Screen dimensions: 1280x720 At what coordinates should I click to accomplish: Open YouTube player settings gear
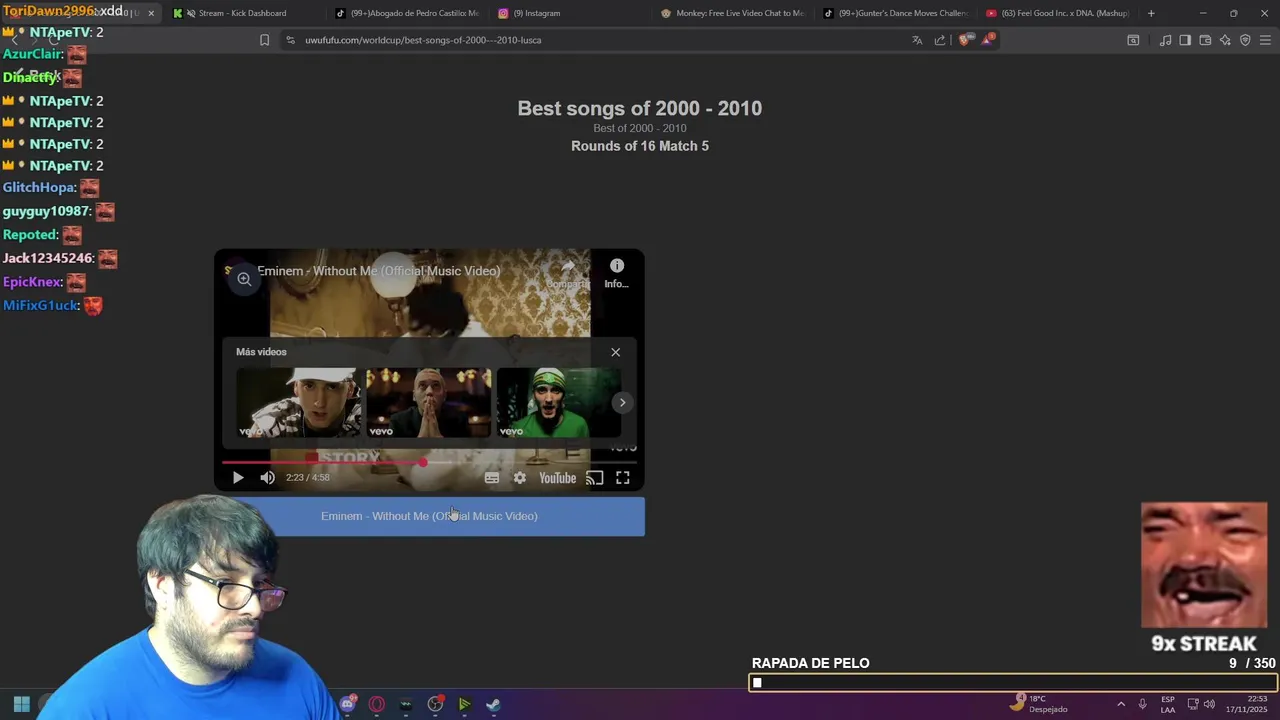click(520, 478)
